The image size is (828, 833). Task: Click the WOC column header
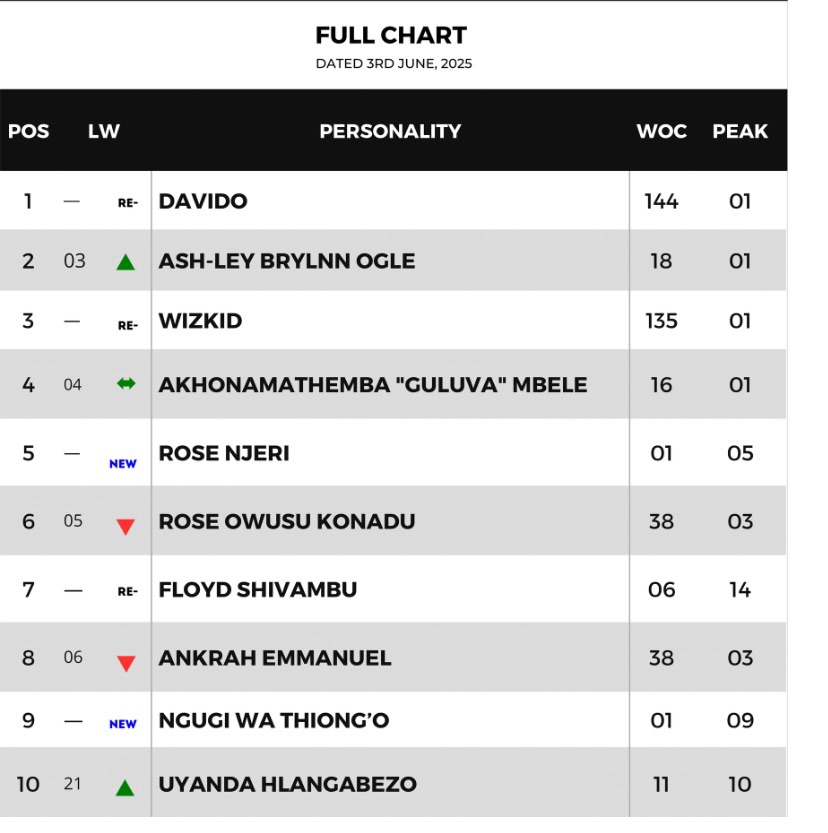[662, 131]
